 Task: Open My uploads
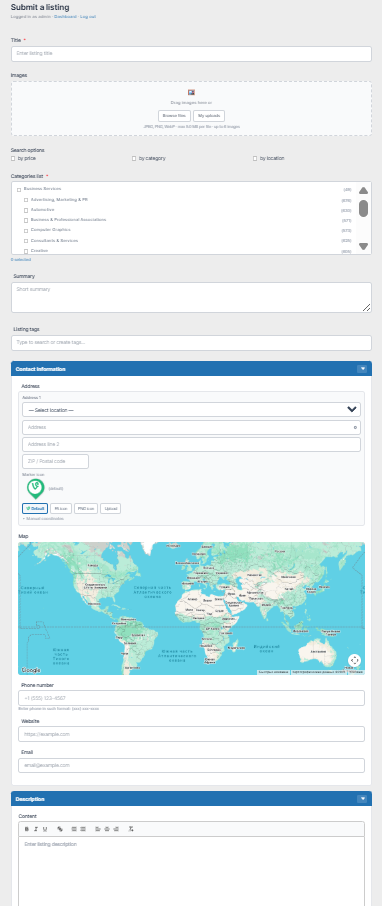pos(209,116)
